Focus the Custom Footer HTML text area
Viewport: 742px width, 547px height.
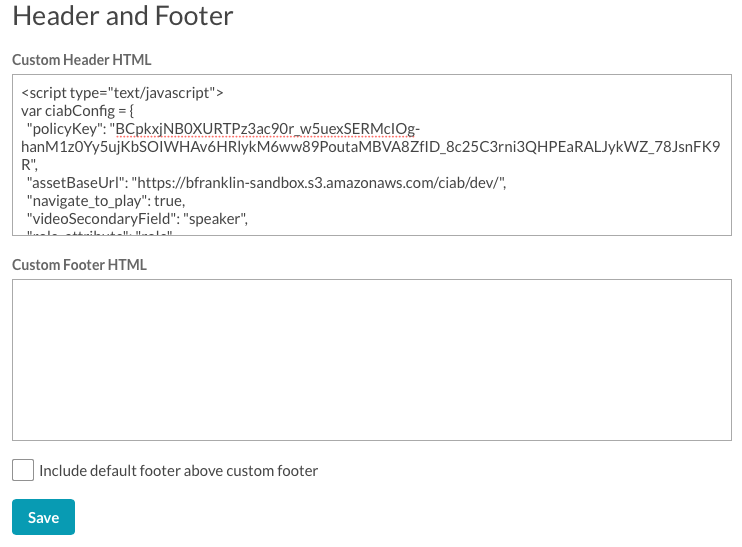click(371, 360)
